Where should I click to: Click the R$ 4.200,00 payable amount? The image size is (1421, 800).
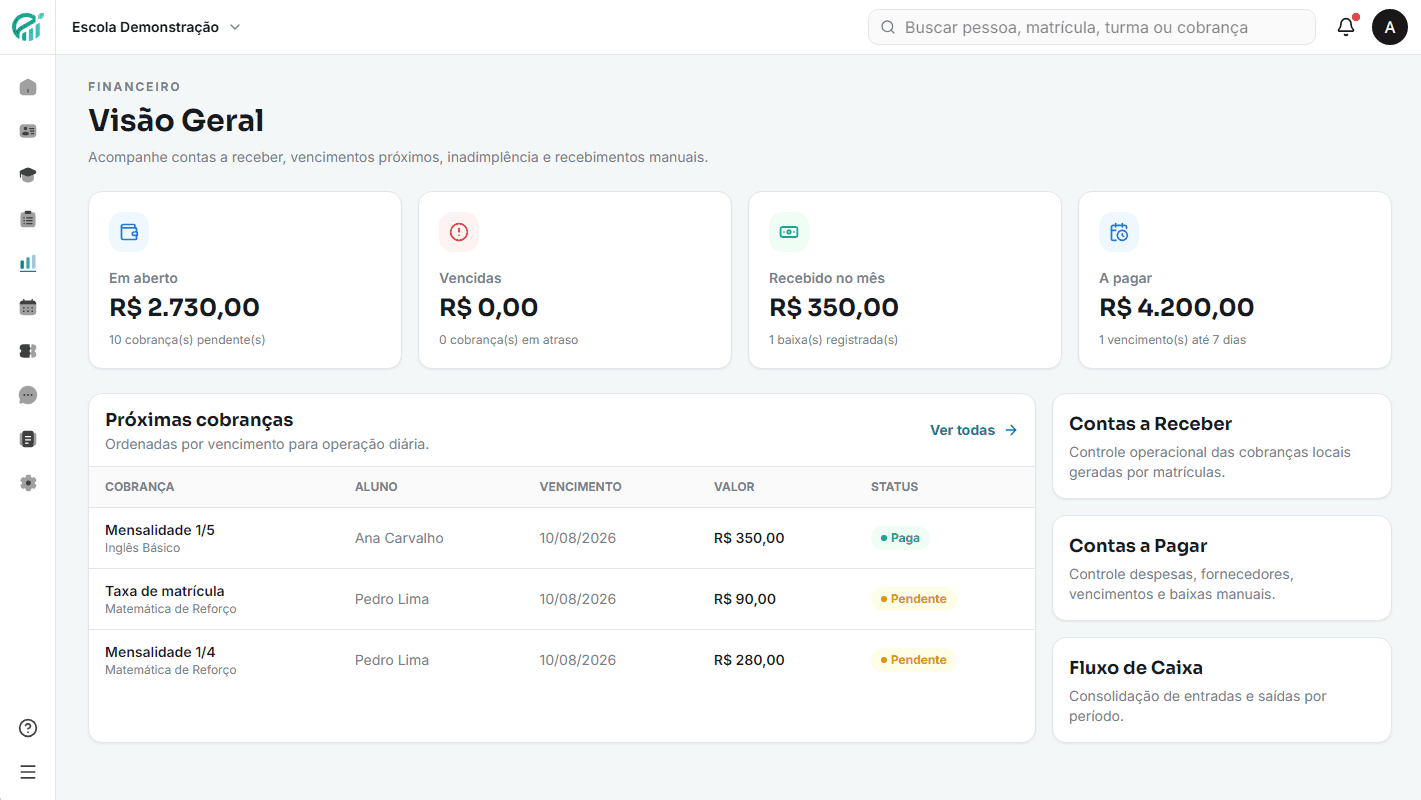[1177, 307]
